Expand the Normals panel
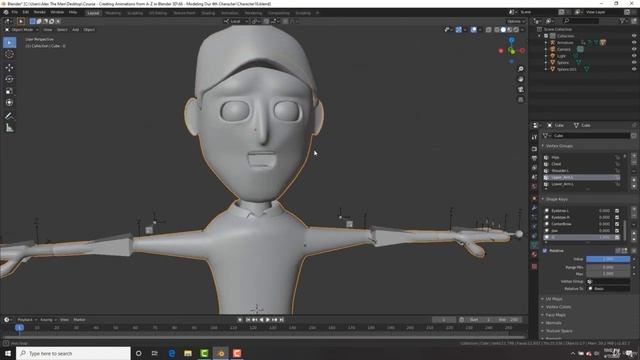 [x=553, y=323]
